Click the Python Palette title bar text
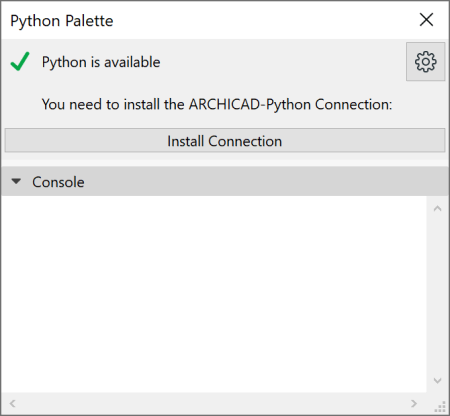This screenshot has width=450, height=416. coord(62,21)
